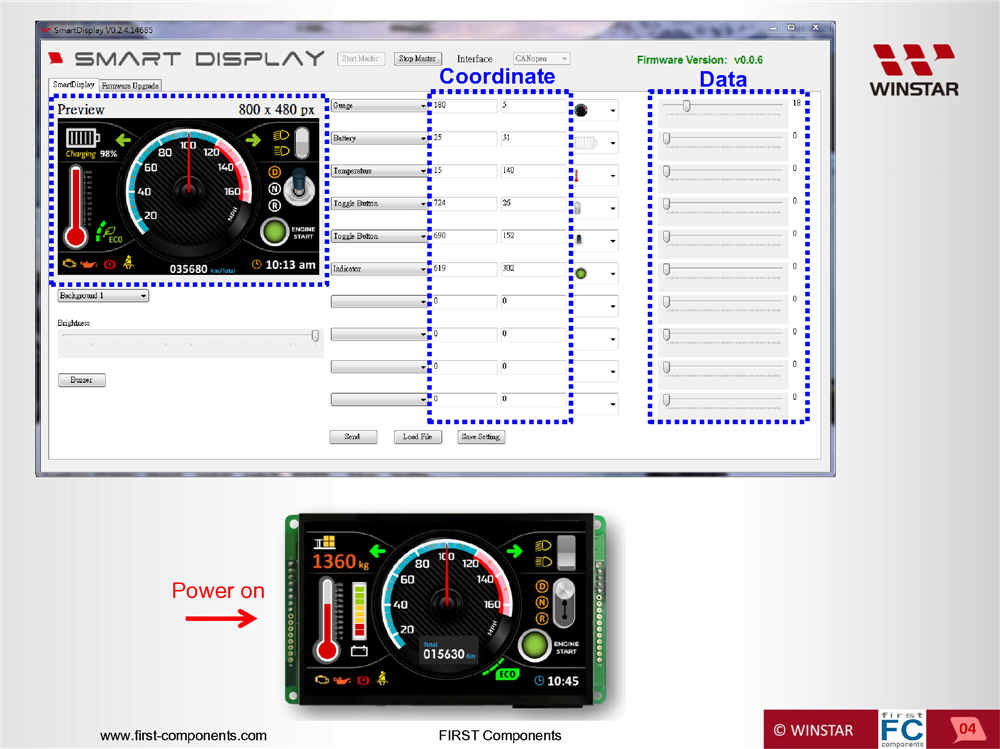Open the Background 1 dropdown
Image resolution: width=1000 pixels, height=749 pixels.
tap(103, 295)
